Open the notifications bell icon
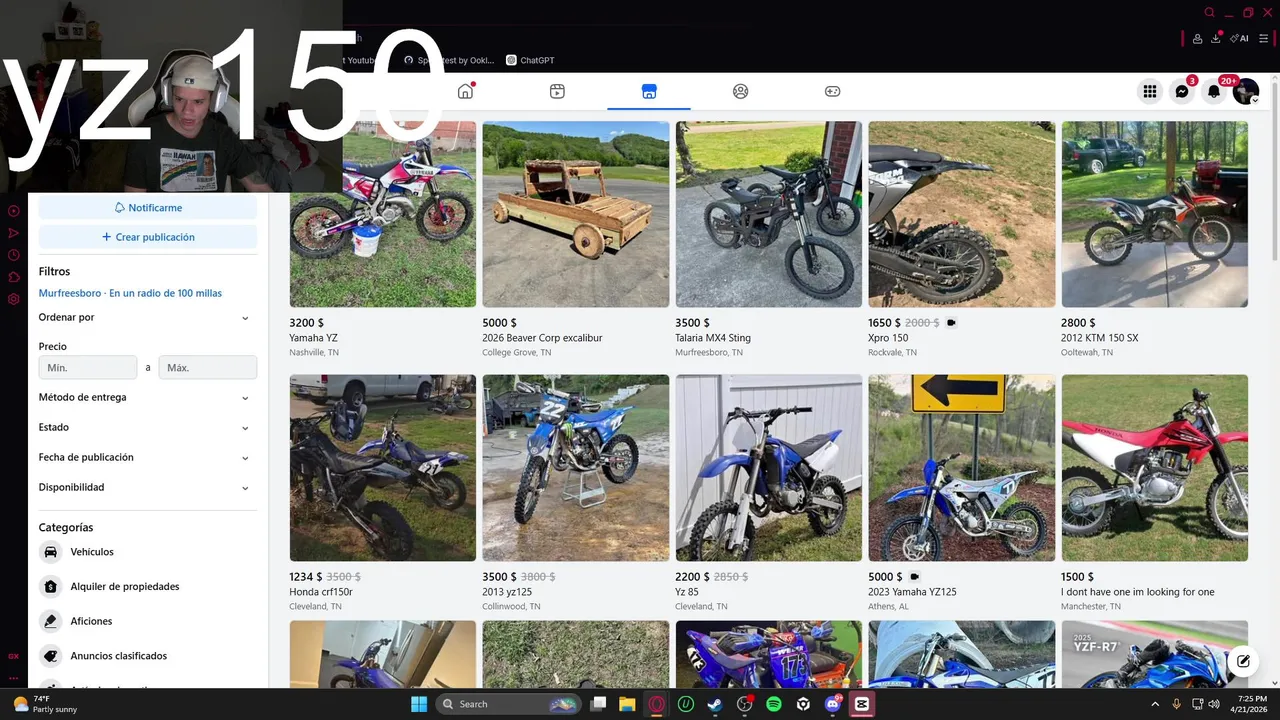The image size is (1280, 720). tap(1214, 91)
